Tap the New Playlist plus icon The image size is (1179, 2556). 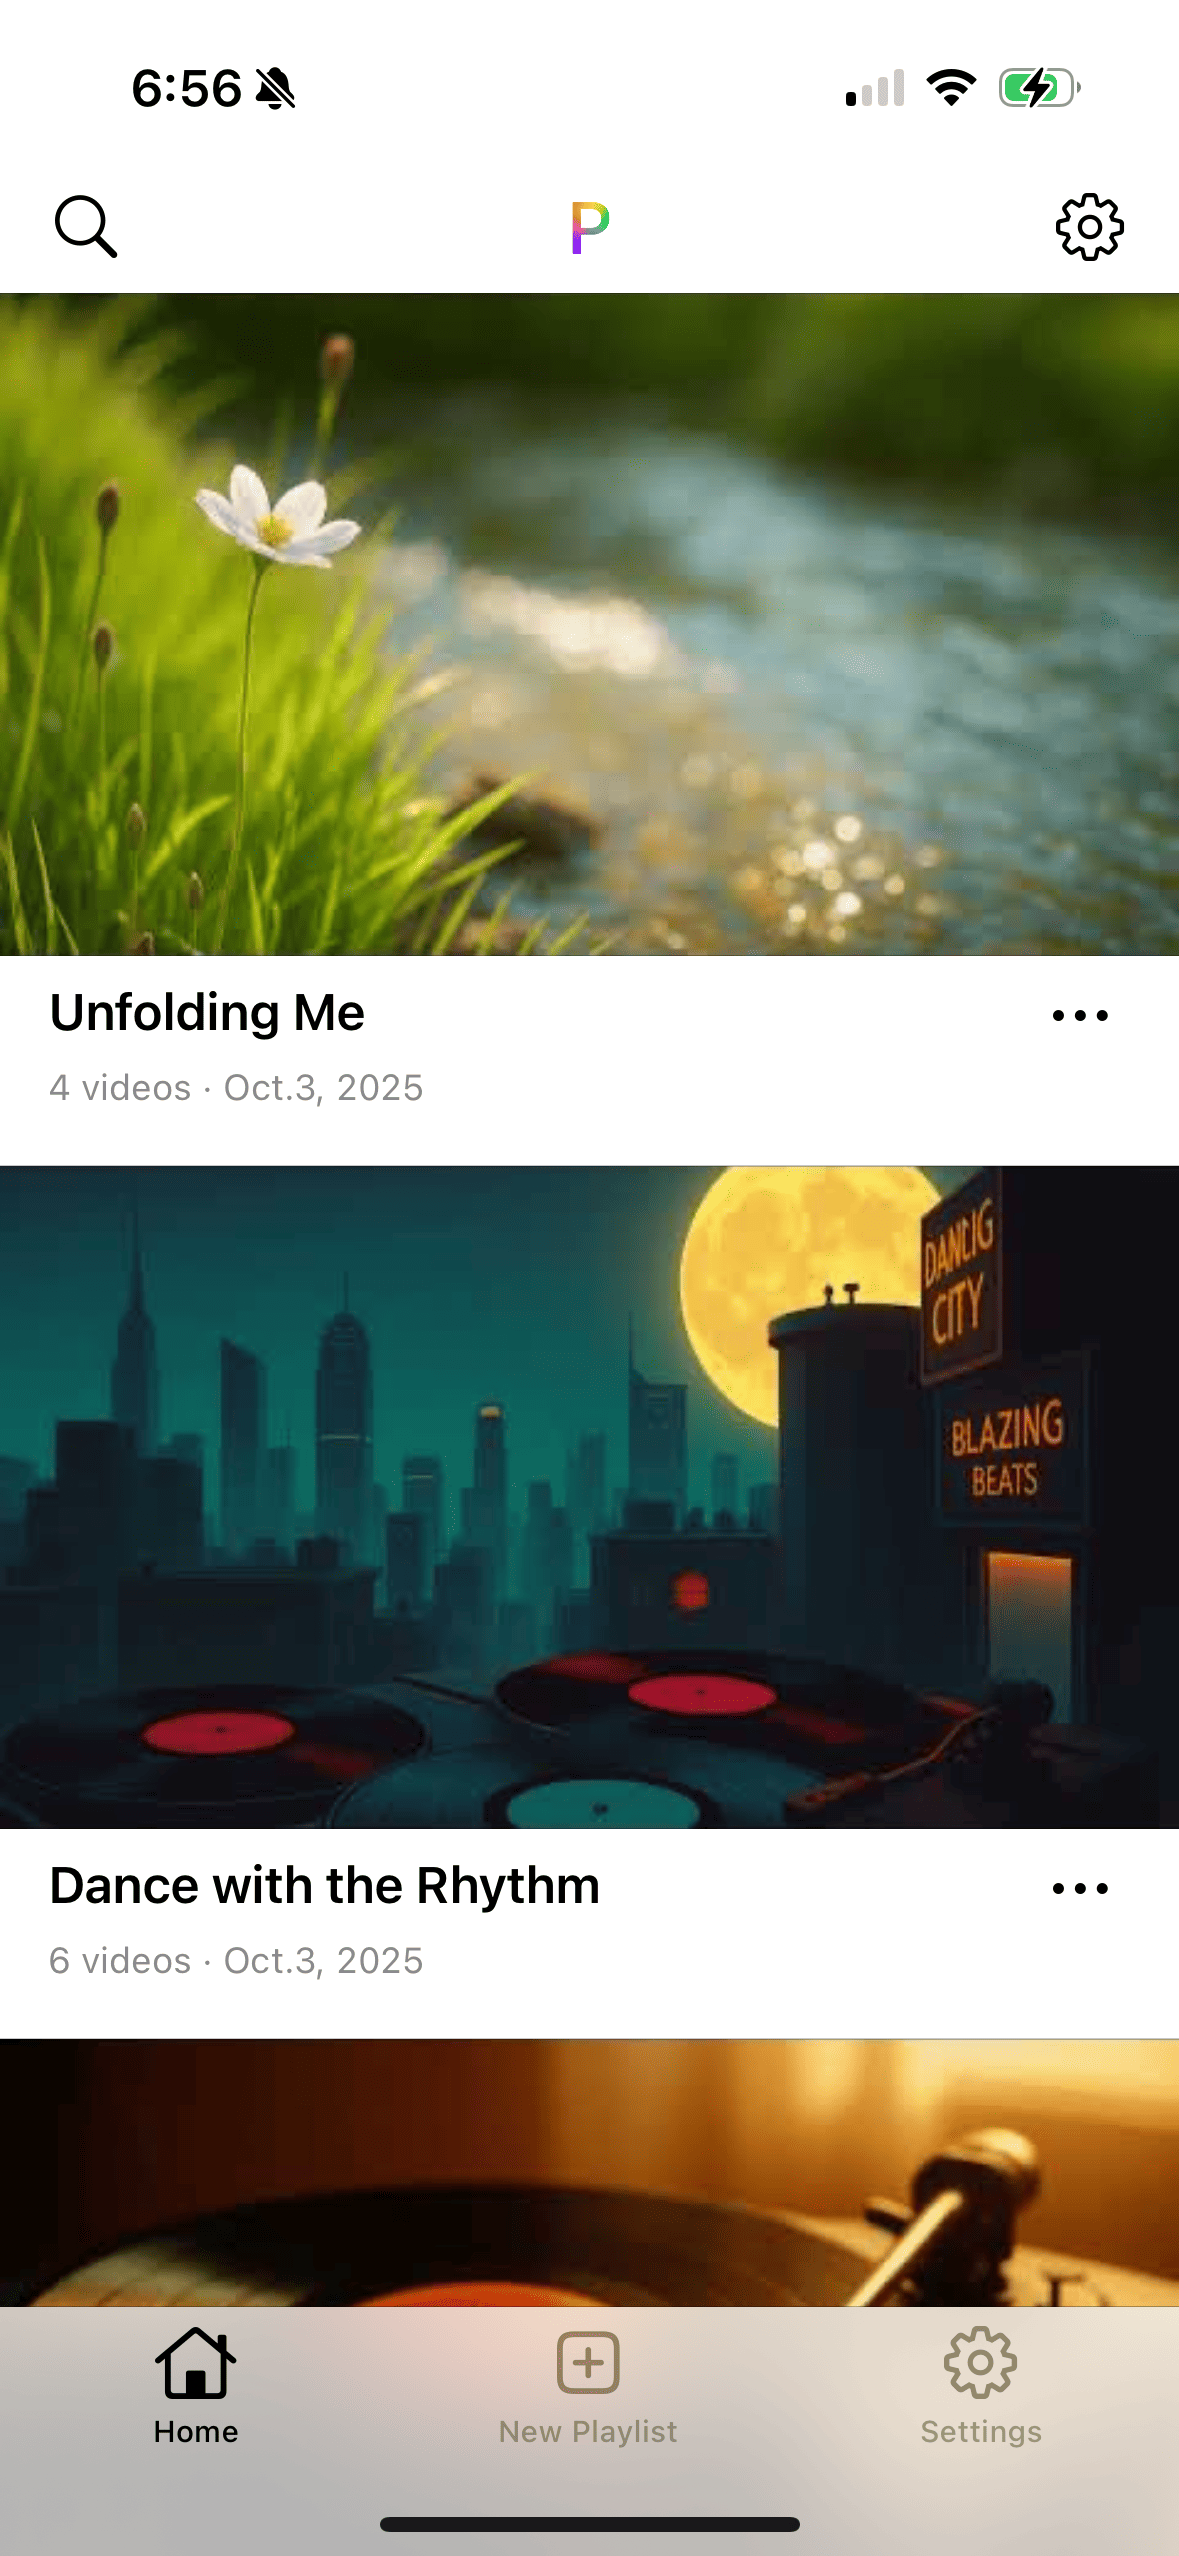click(588, 2363)
